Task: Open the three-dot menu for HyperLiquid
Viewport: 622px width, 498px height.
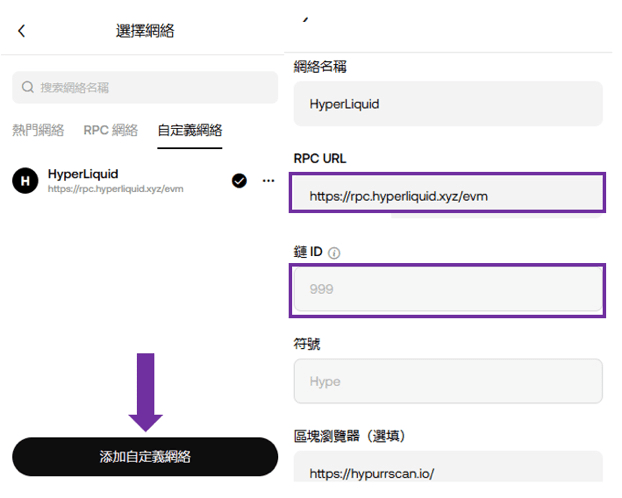Action: point(269,181)
